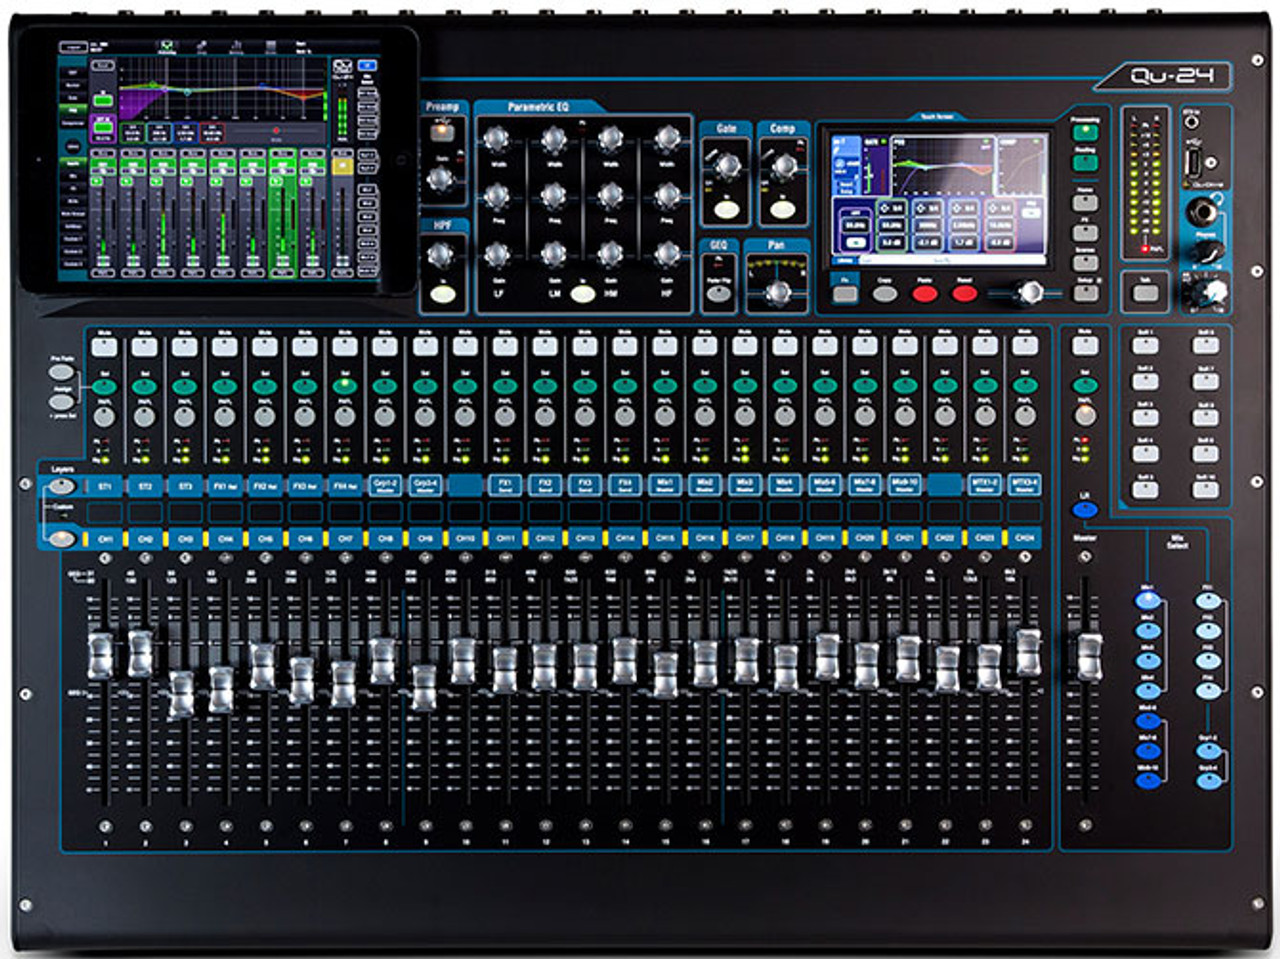This screenshot has width=1280, height=959.
Task: Hit the red Paste key
Action: [x=925, y=294]
